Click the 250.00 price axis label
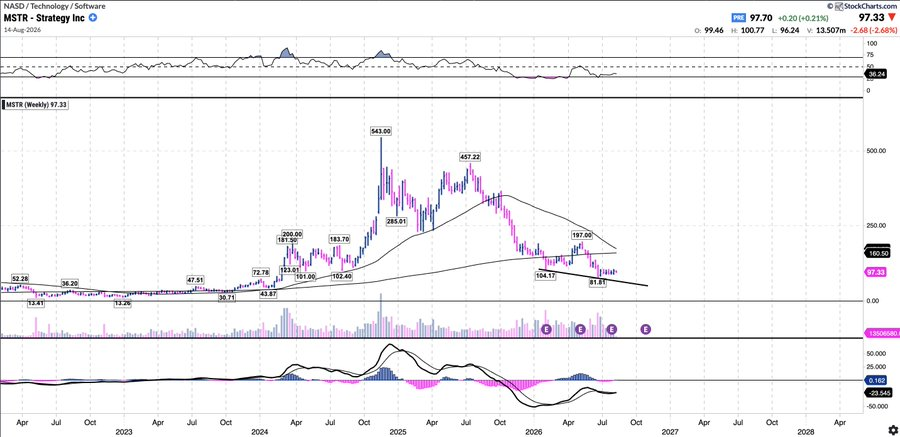The width and height of the screenshot is (900, 437). (876, 226)
